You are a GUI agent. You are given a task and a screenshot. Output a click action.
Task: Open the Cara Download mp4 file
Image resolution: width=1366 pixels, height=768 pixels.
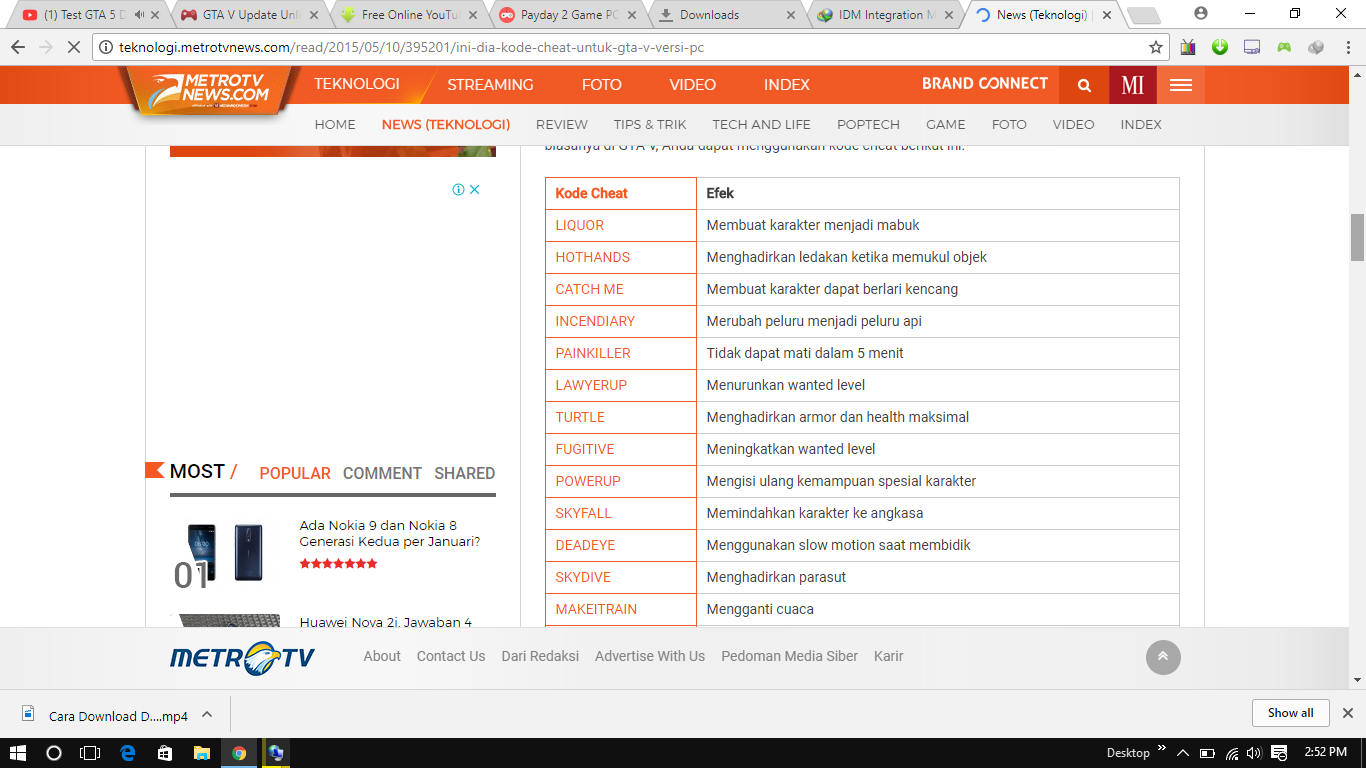tap(105, 715)
